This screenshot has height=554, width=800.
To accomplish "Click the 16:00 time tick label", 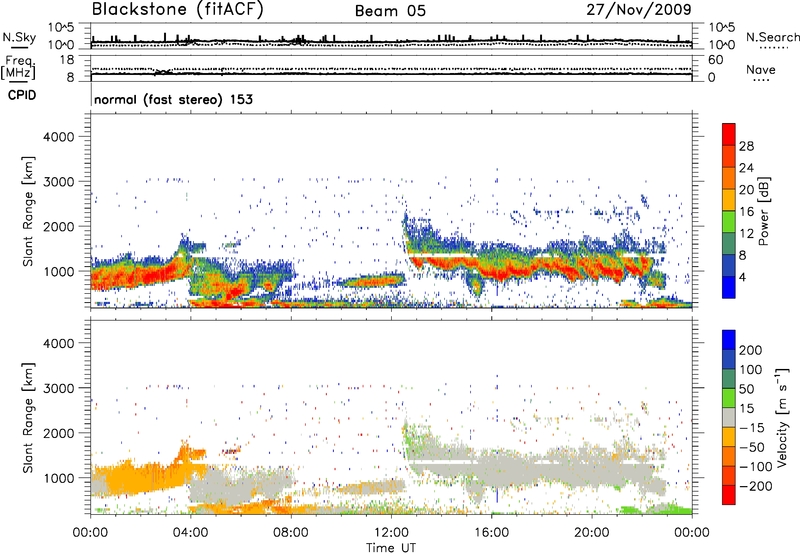I will pos(491,533).
